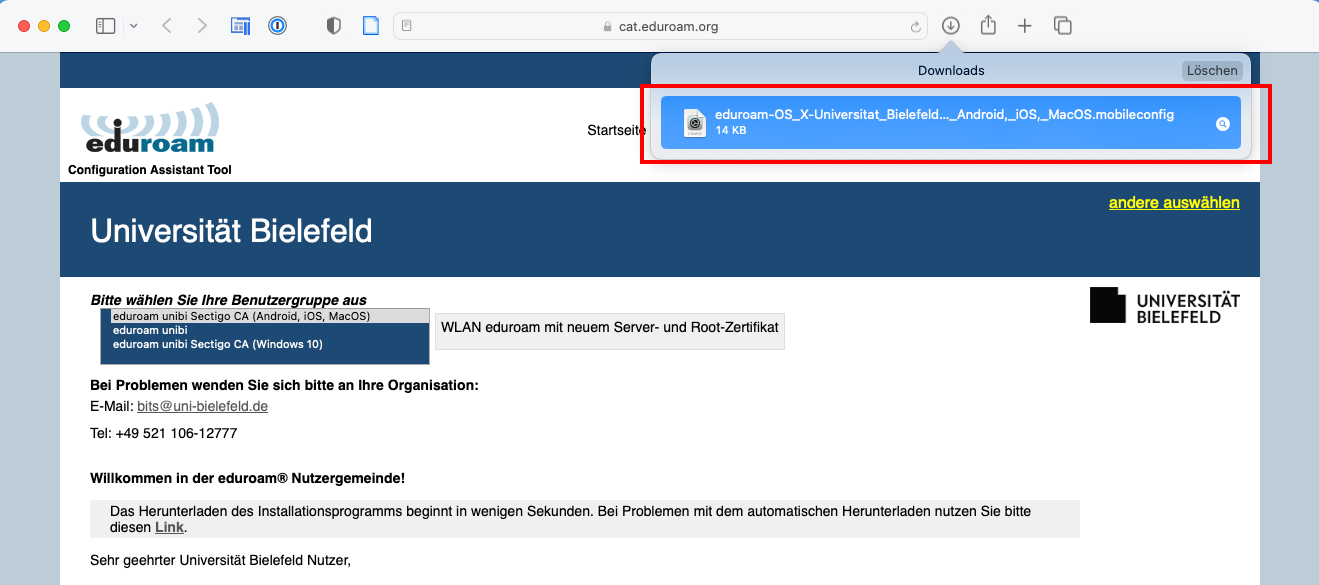
Task: Click the reader view icon in address bar
Action: pos(407,27)
